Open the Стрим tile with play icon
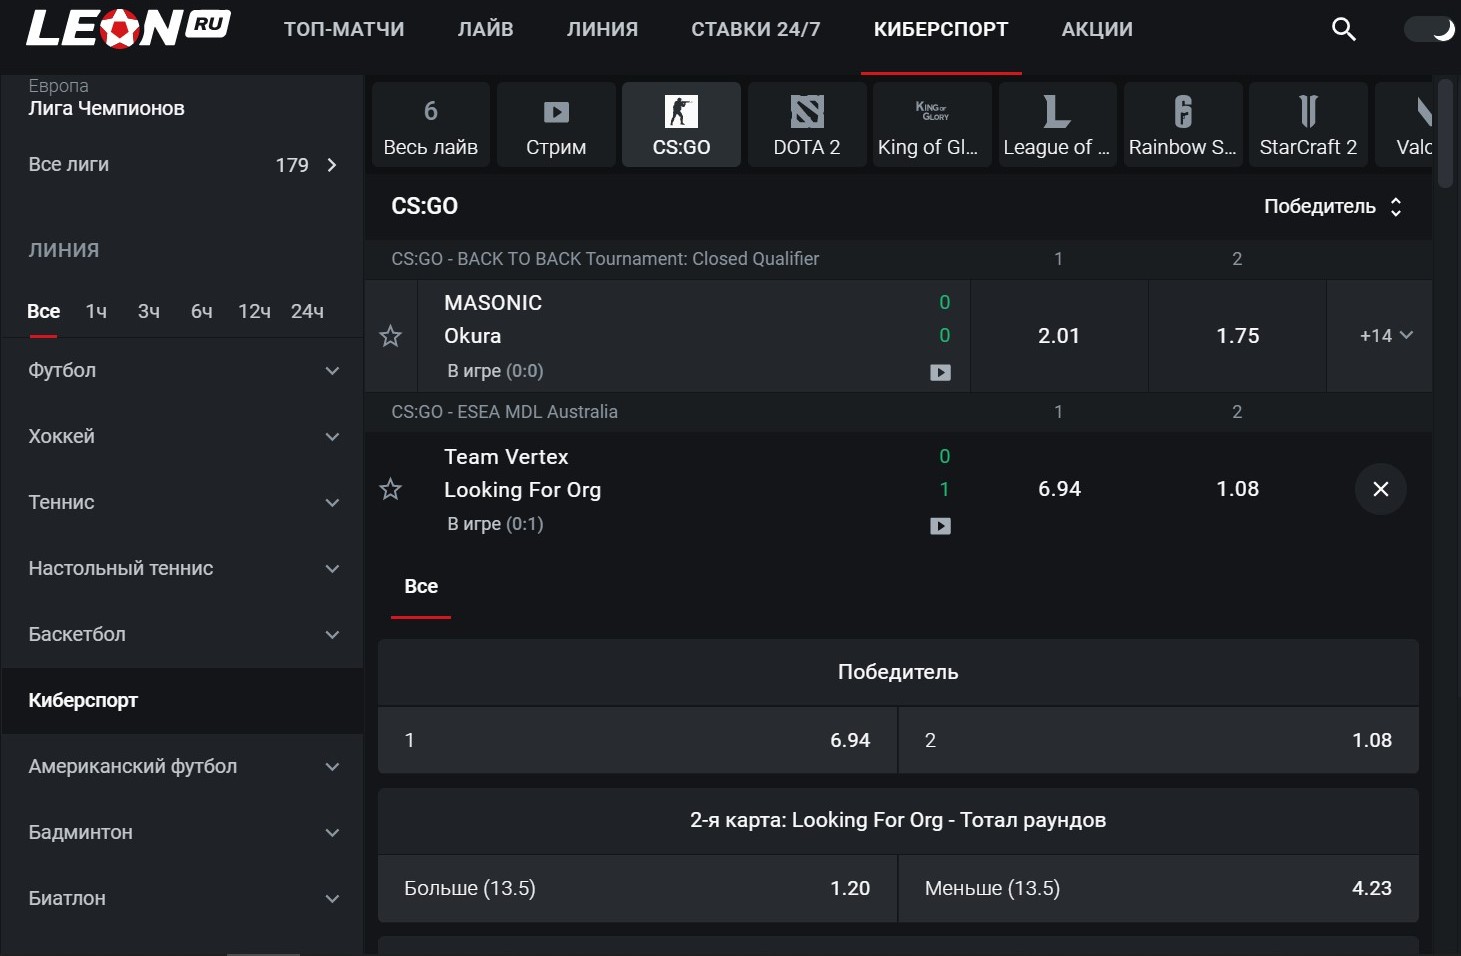This screenshot has width=1461, height=956. (x=556, y=124)
